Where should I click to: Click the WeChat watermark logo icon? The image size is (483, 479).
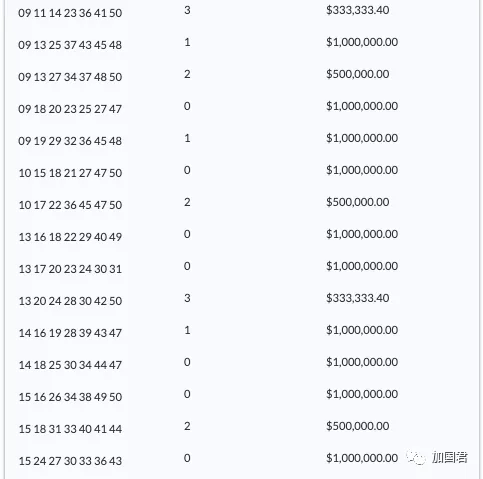tap(416, 457)
